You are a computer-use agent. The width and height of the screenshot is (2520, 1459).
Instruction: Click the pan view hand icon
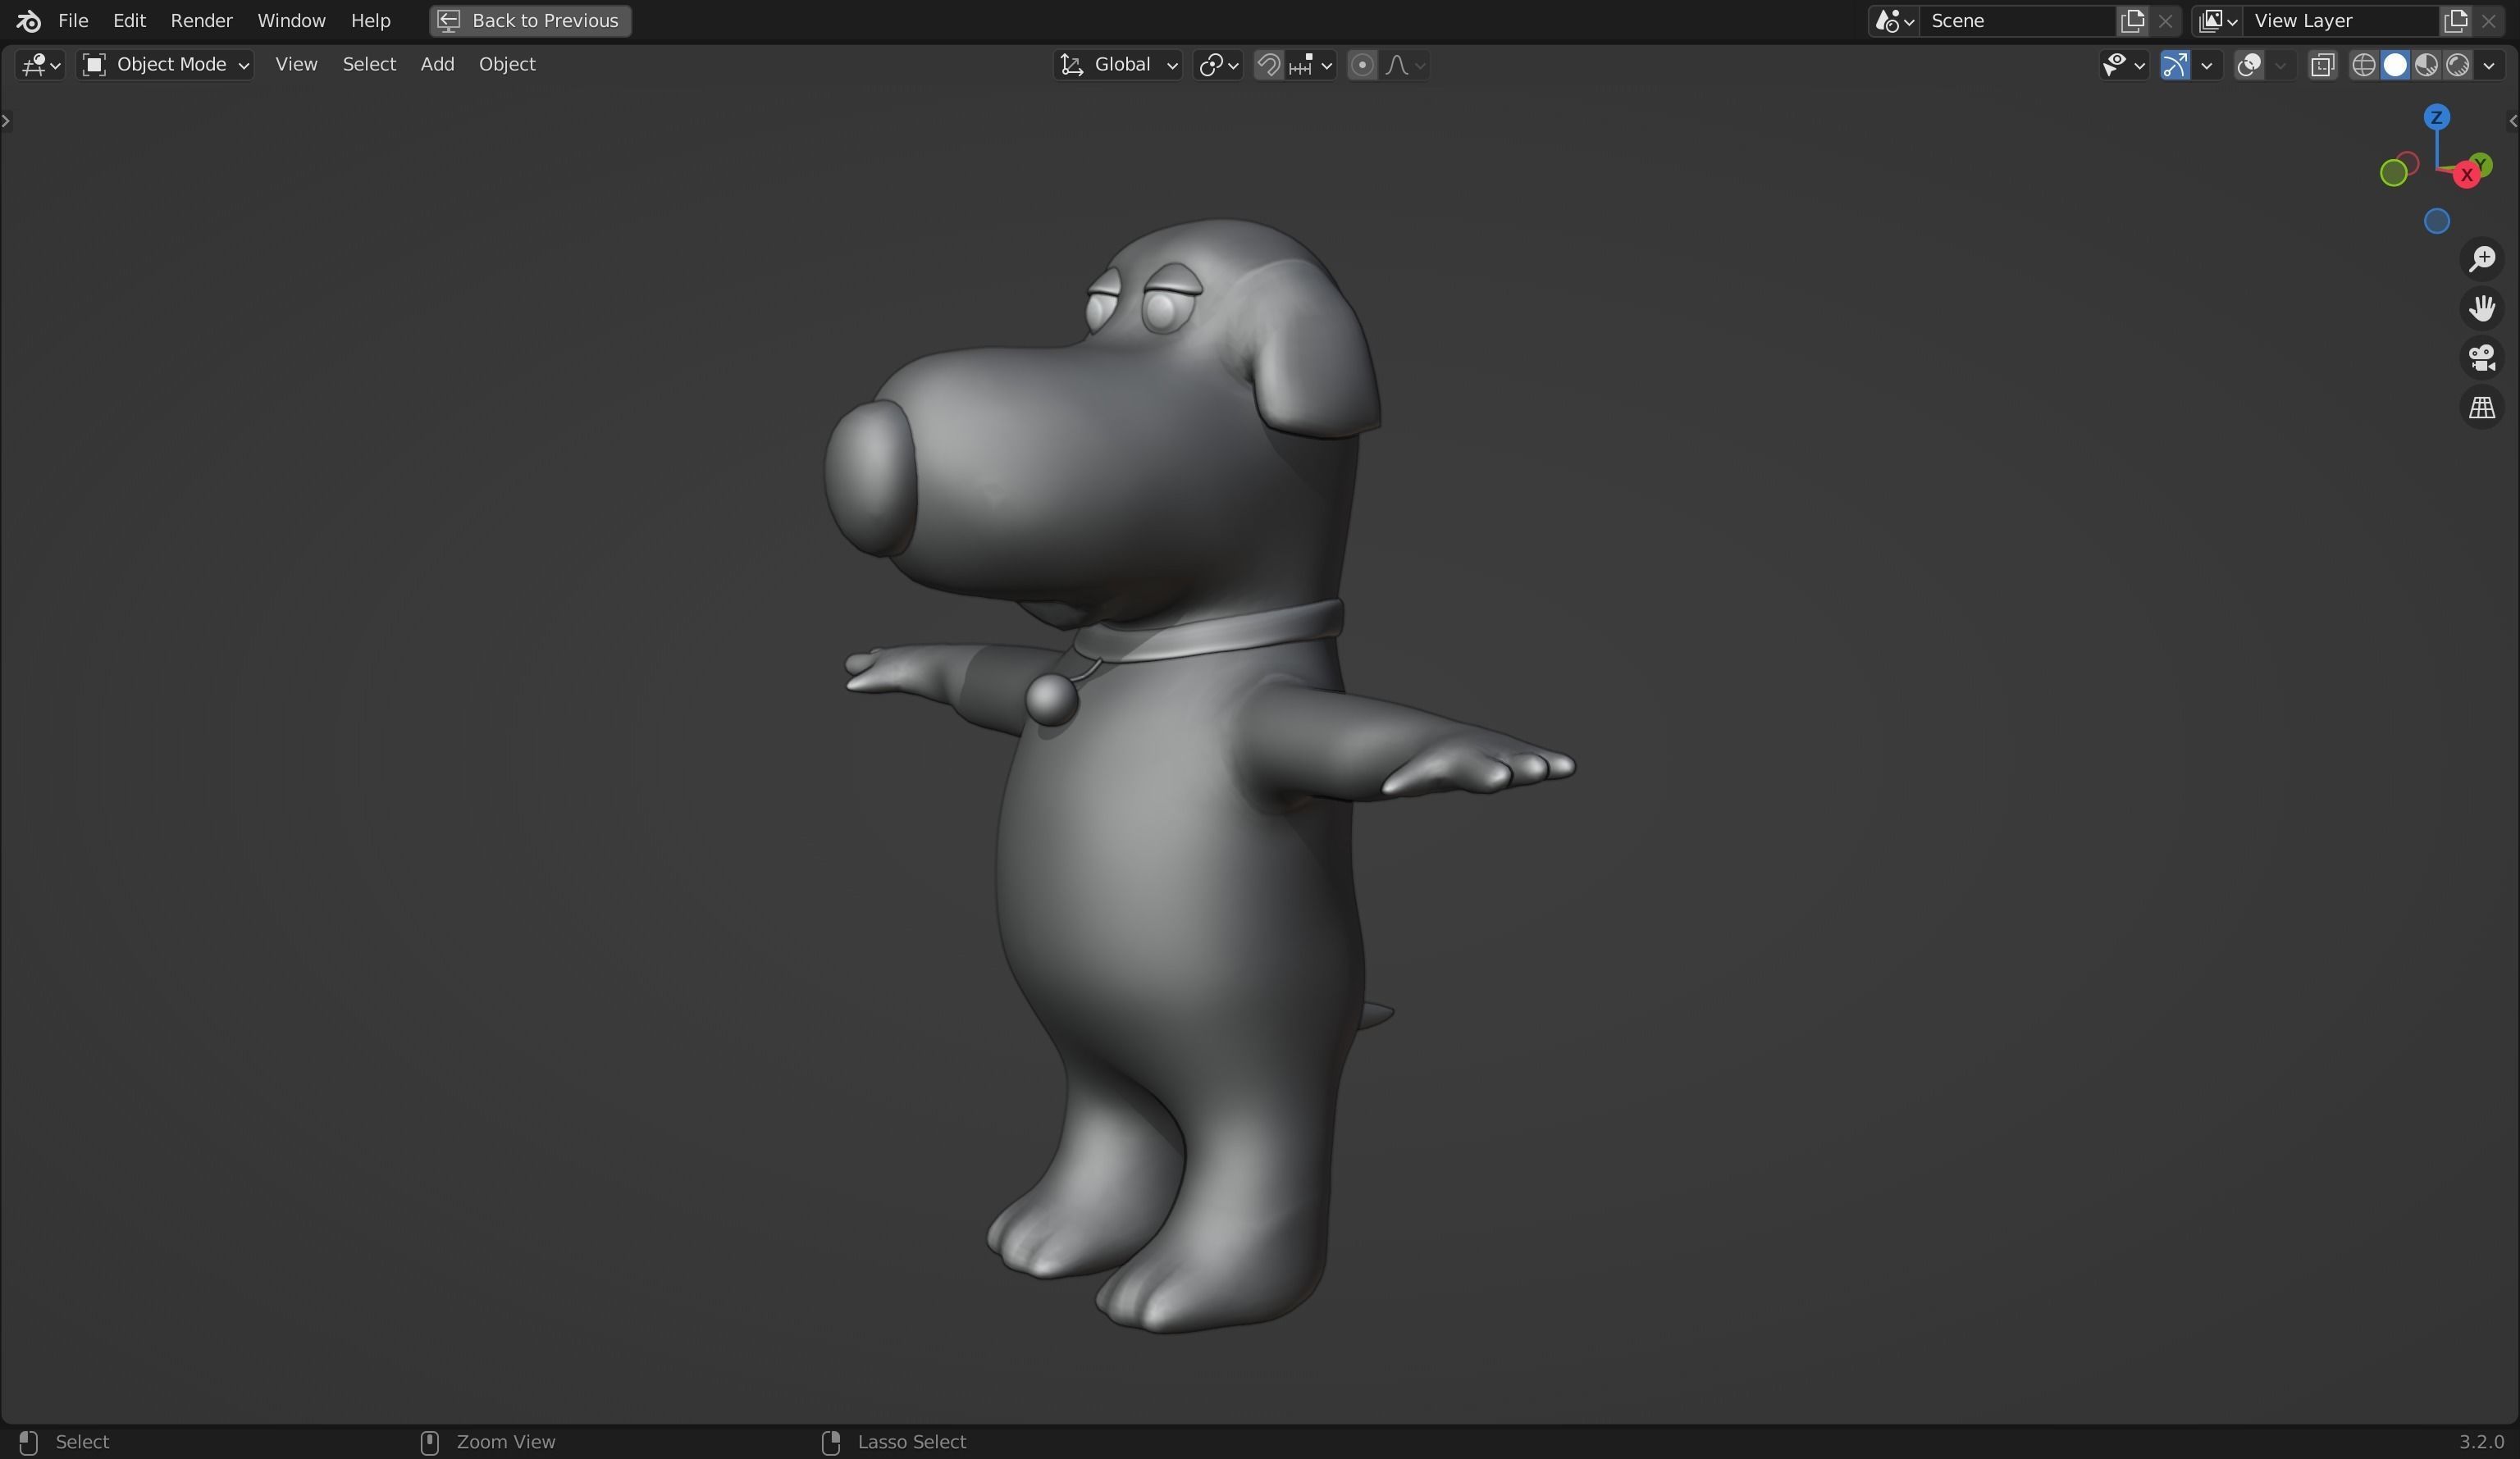coord(2482,308)
